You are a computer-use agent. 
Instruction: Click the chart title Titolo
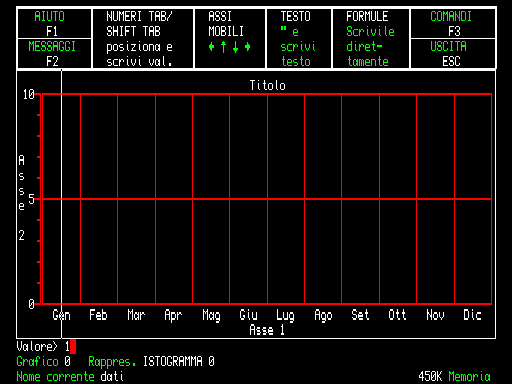pyautogui.click(x=267, y=85)
